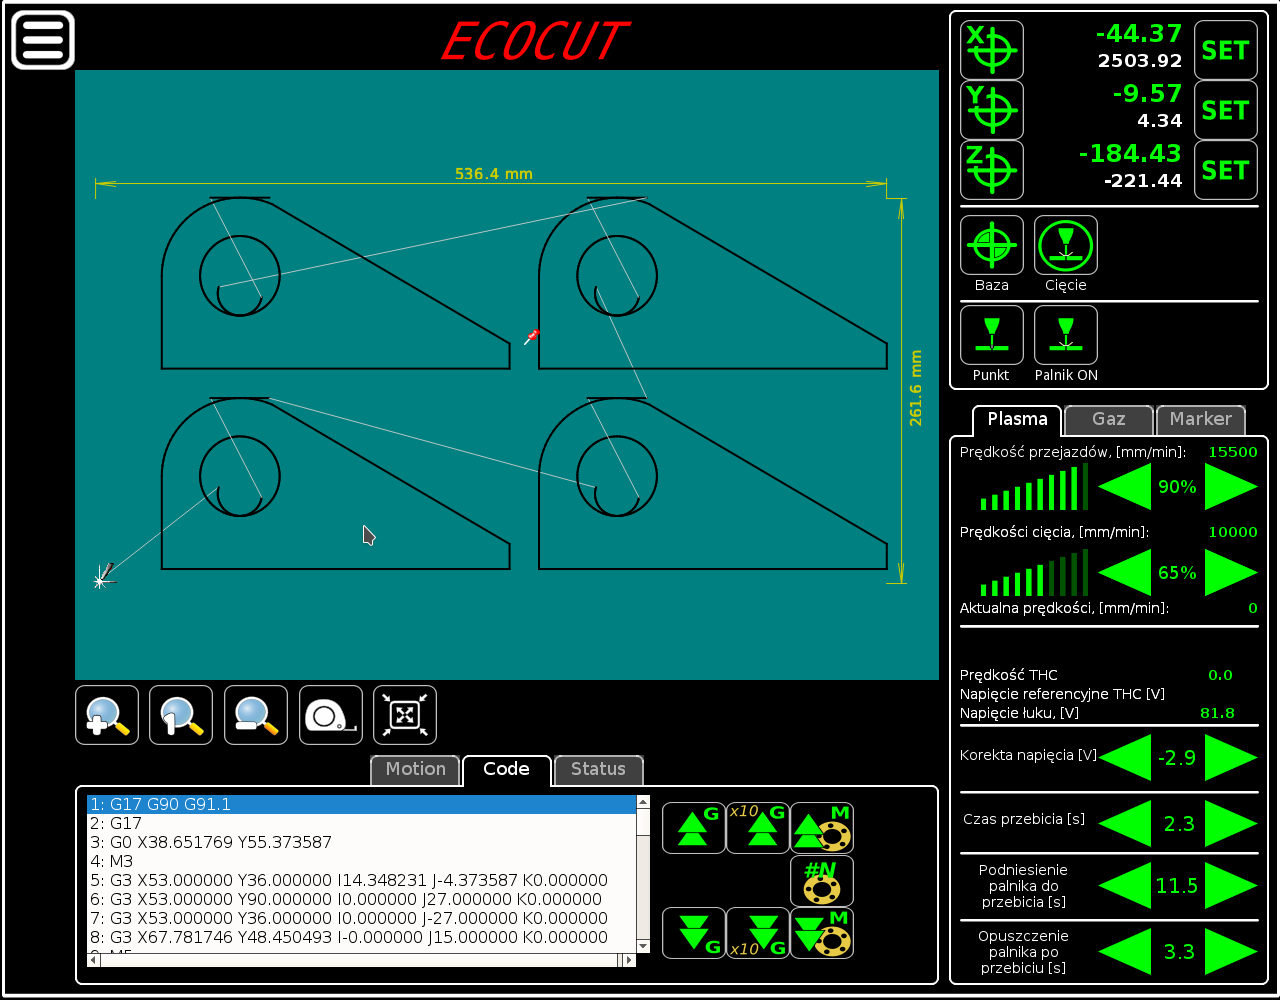Image resolution: width=1280 pixels, height=1000 pixels.
Task: Jump back ten G-code lines (up x10 G)
Action: coord(758,828)
